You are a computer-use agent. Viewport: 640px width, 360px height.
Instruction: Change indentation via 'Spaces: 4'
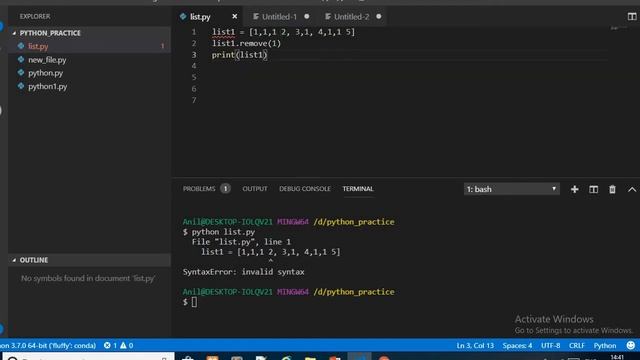(517, 345)
